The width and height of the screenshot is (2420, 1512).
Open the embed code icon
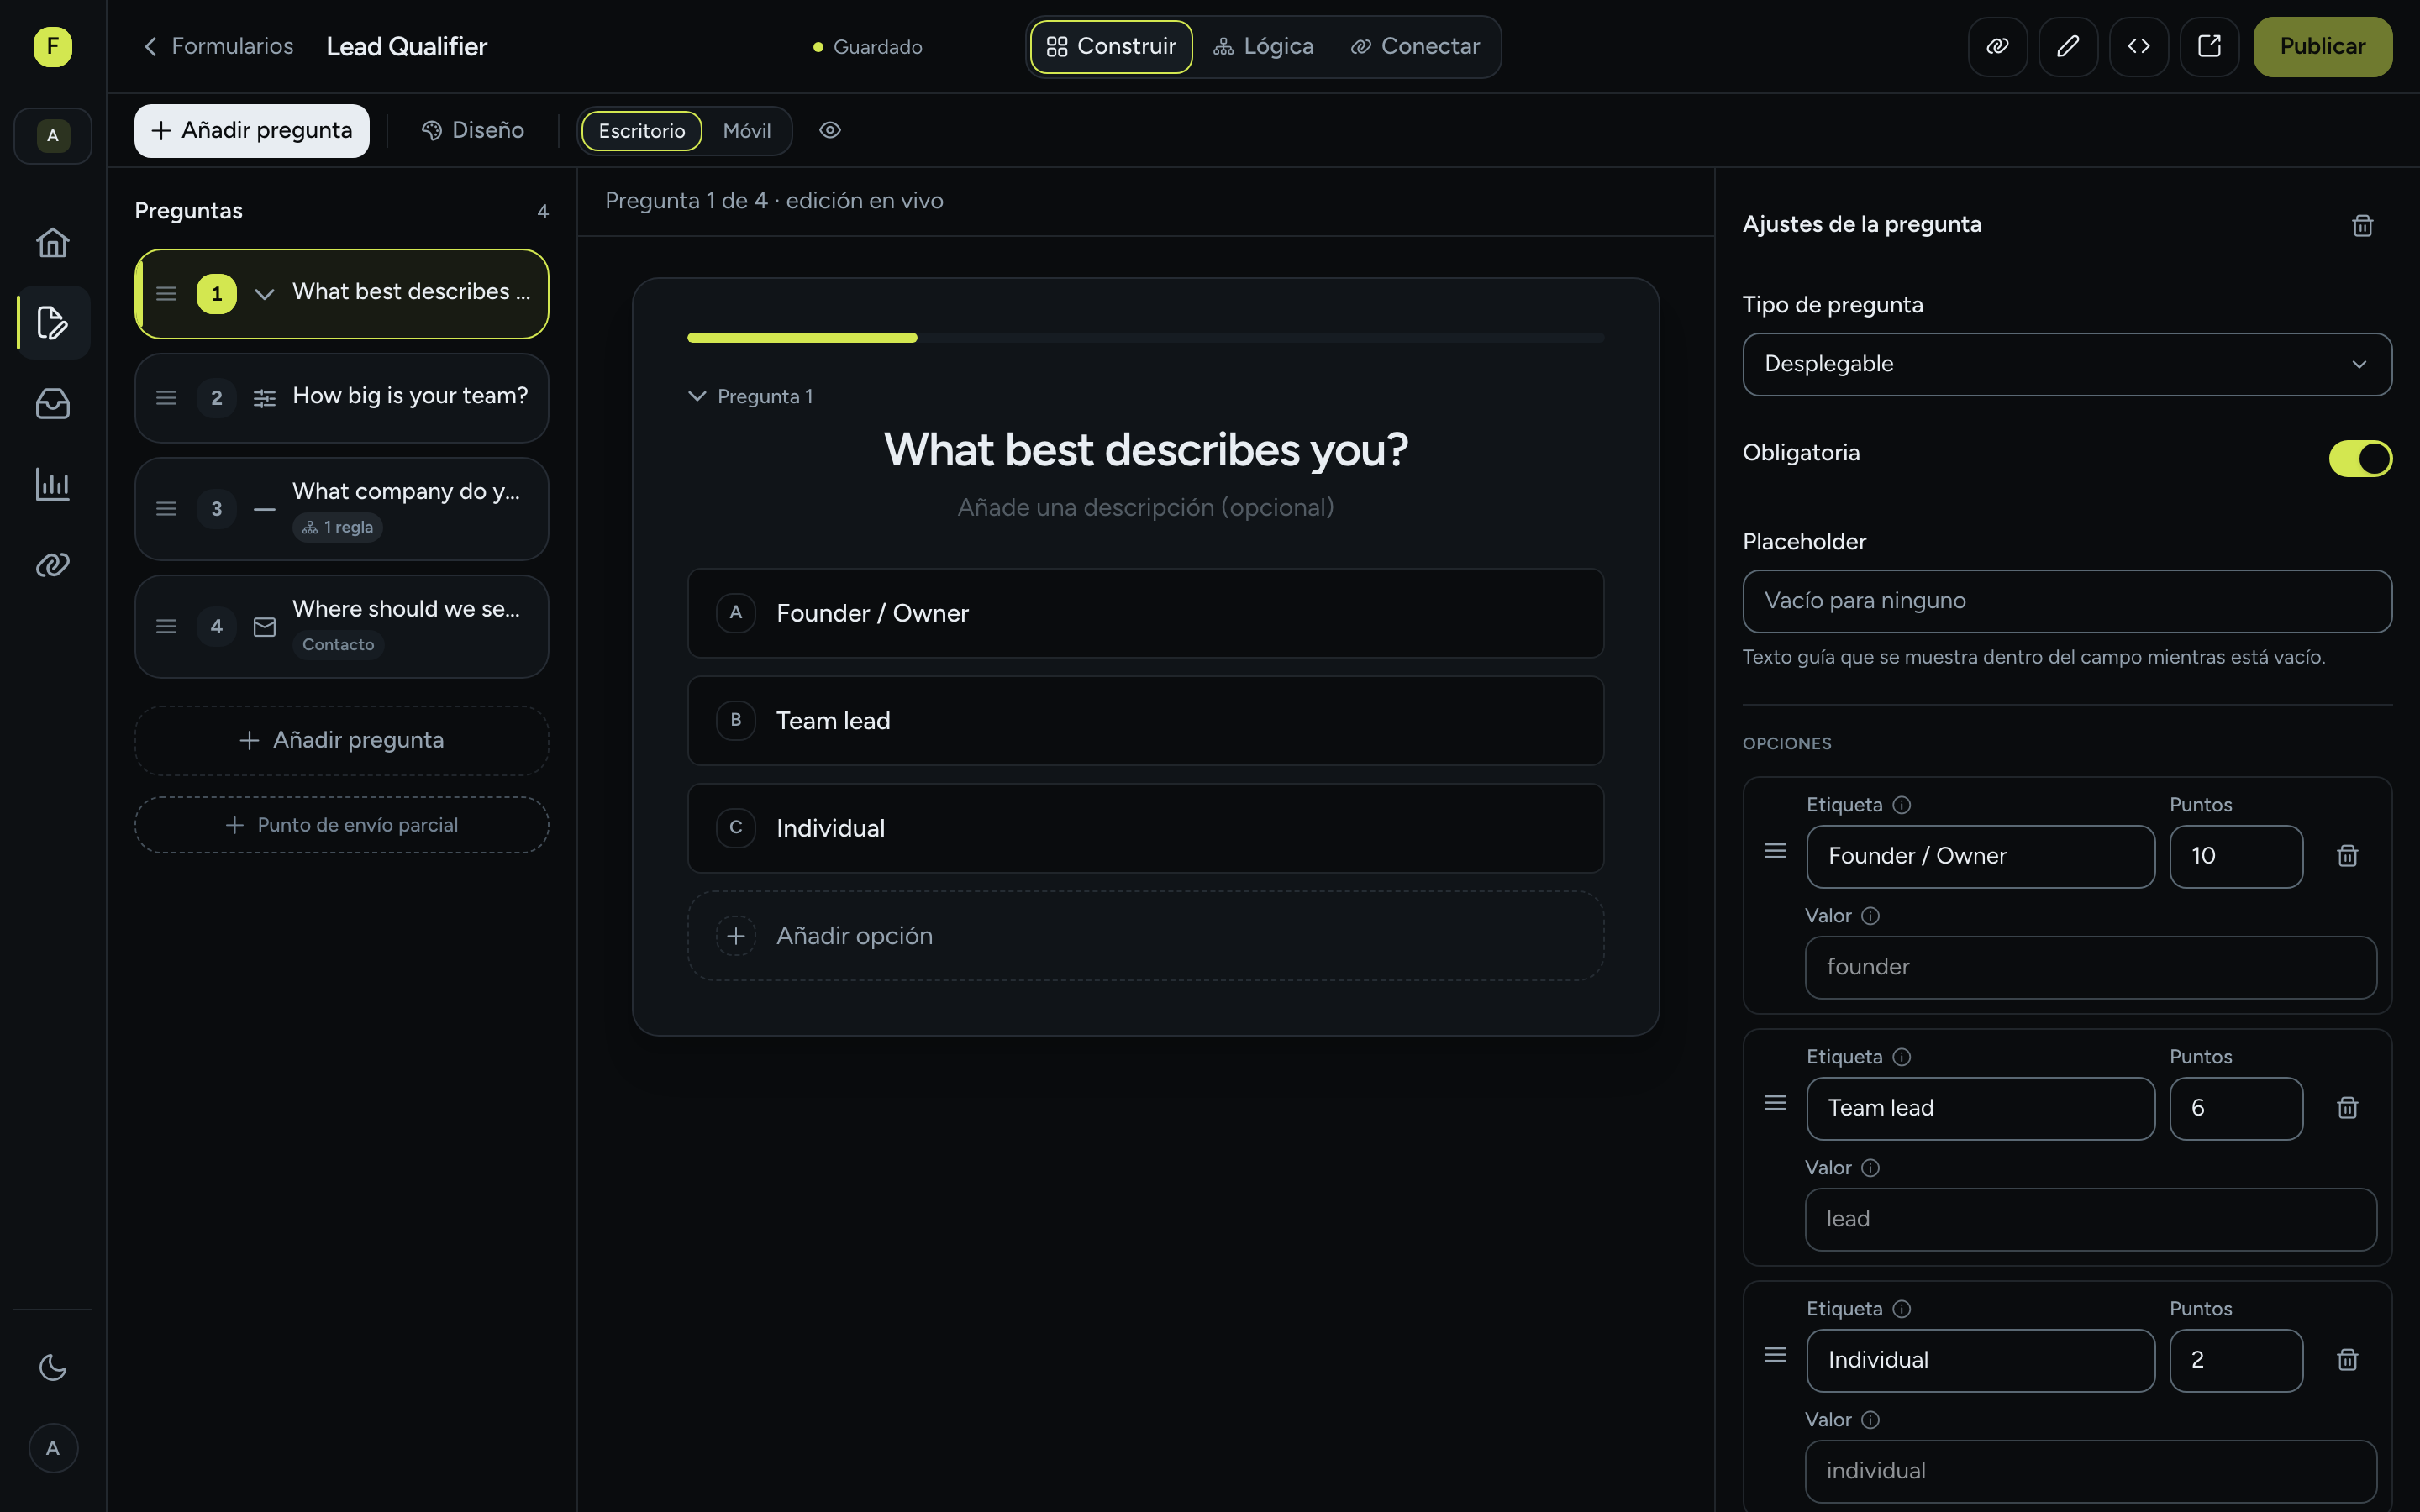tap(2138, 46)
